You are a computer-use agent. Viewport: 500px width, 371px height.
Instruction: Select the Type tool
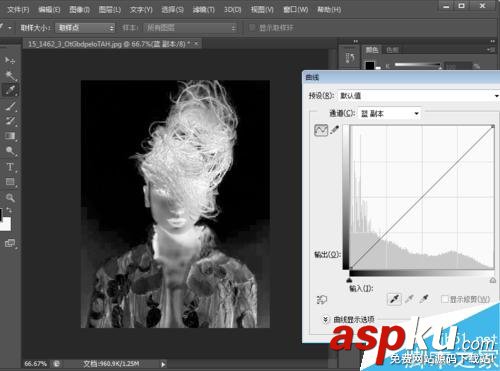10,167
